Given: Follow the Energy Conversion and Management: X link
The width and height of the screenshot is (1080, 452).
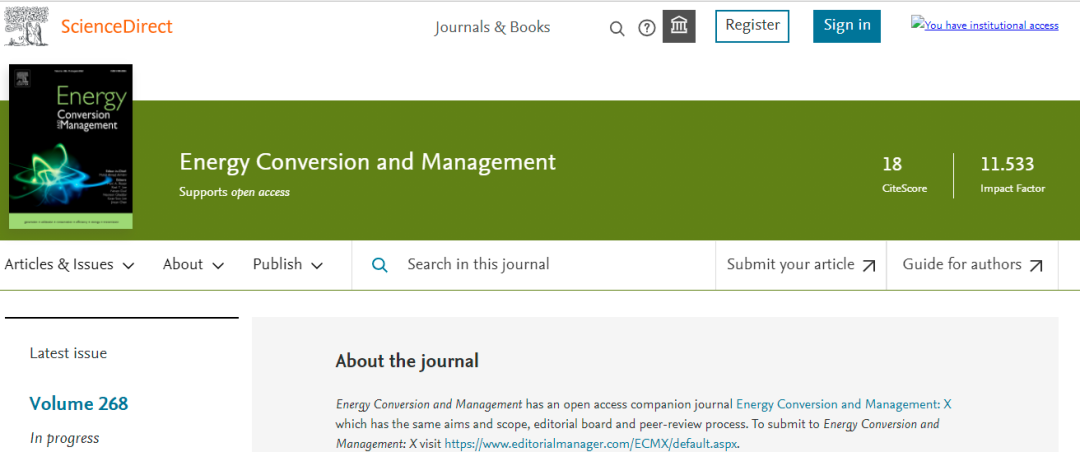Looking at the screenshot, I should pyautogui.click(x=843, y=404).
